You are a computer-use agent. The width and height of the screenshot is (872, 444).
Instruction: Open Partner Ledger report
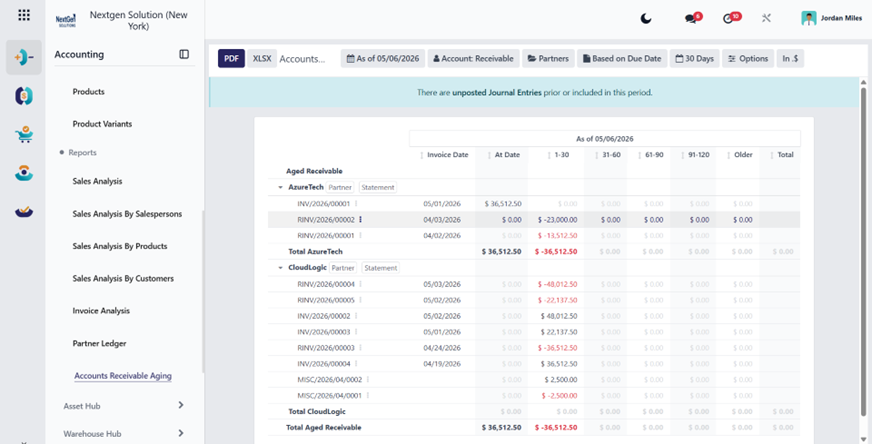tap(100, 343)
